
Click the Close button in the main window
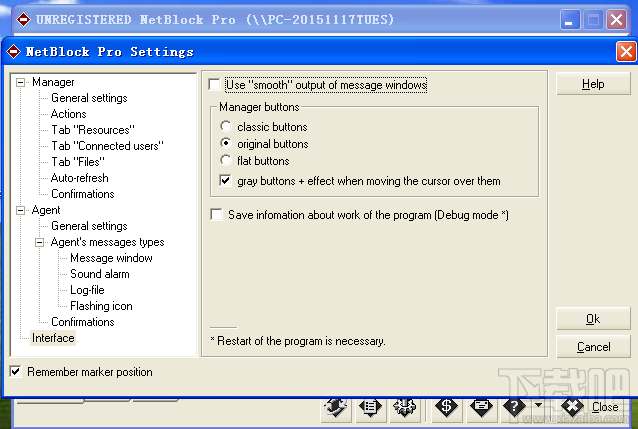[x=592, y=407]
